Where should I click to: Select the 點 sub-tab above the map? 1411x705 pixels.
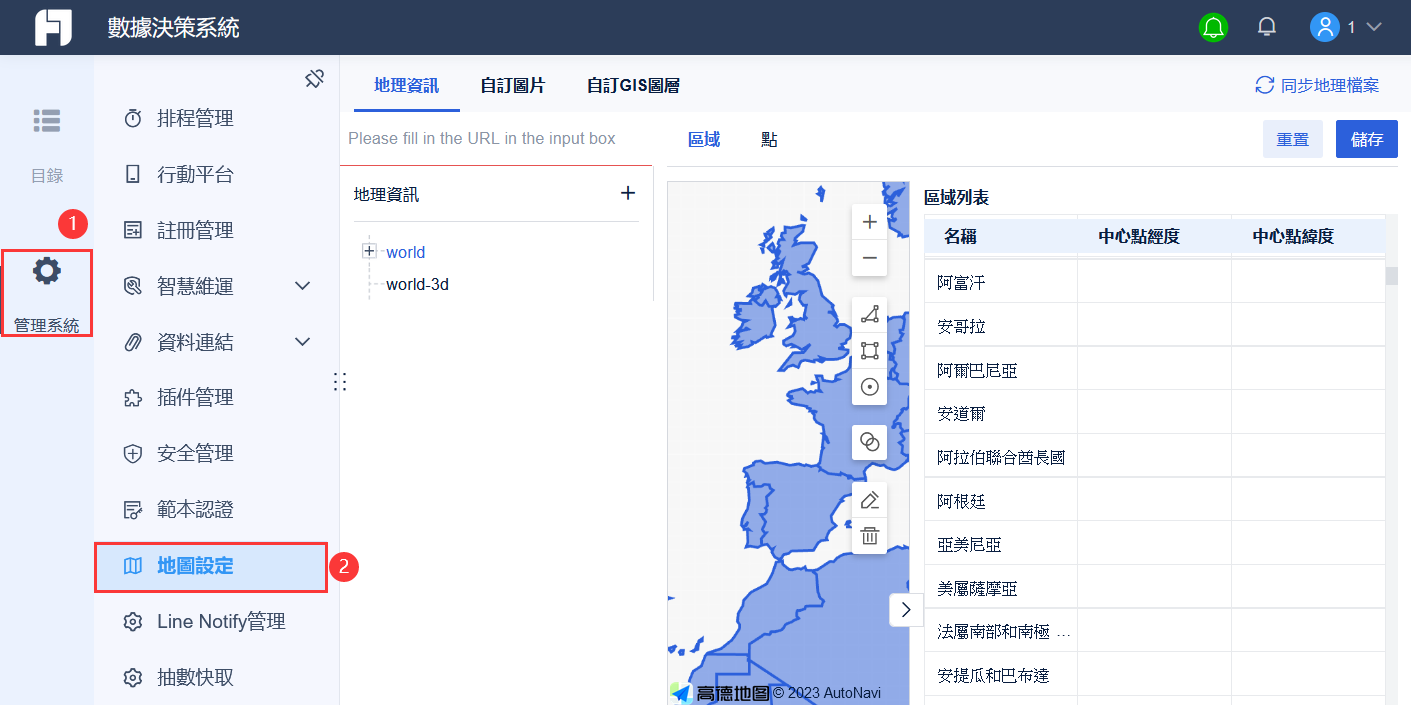pos(768,139)
